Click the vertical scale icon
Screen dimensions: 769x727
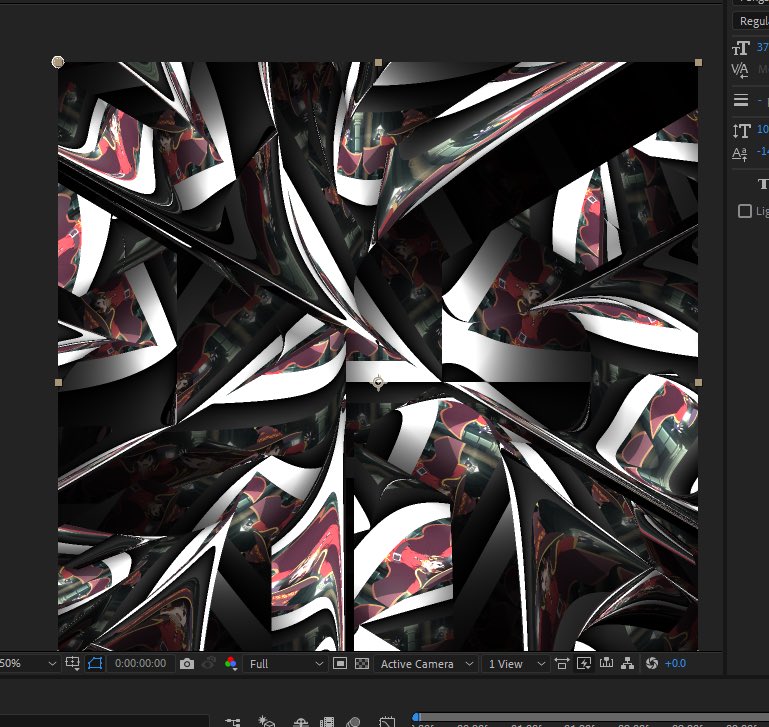741,130
